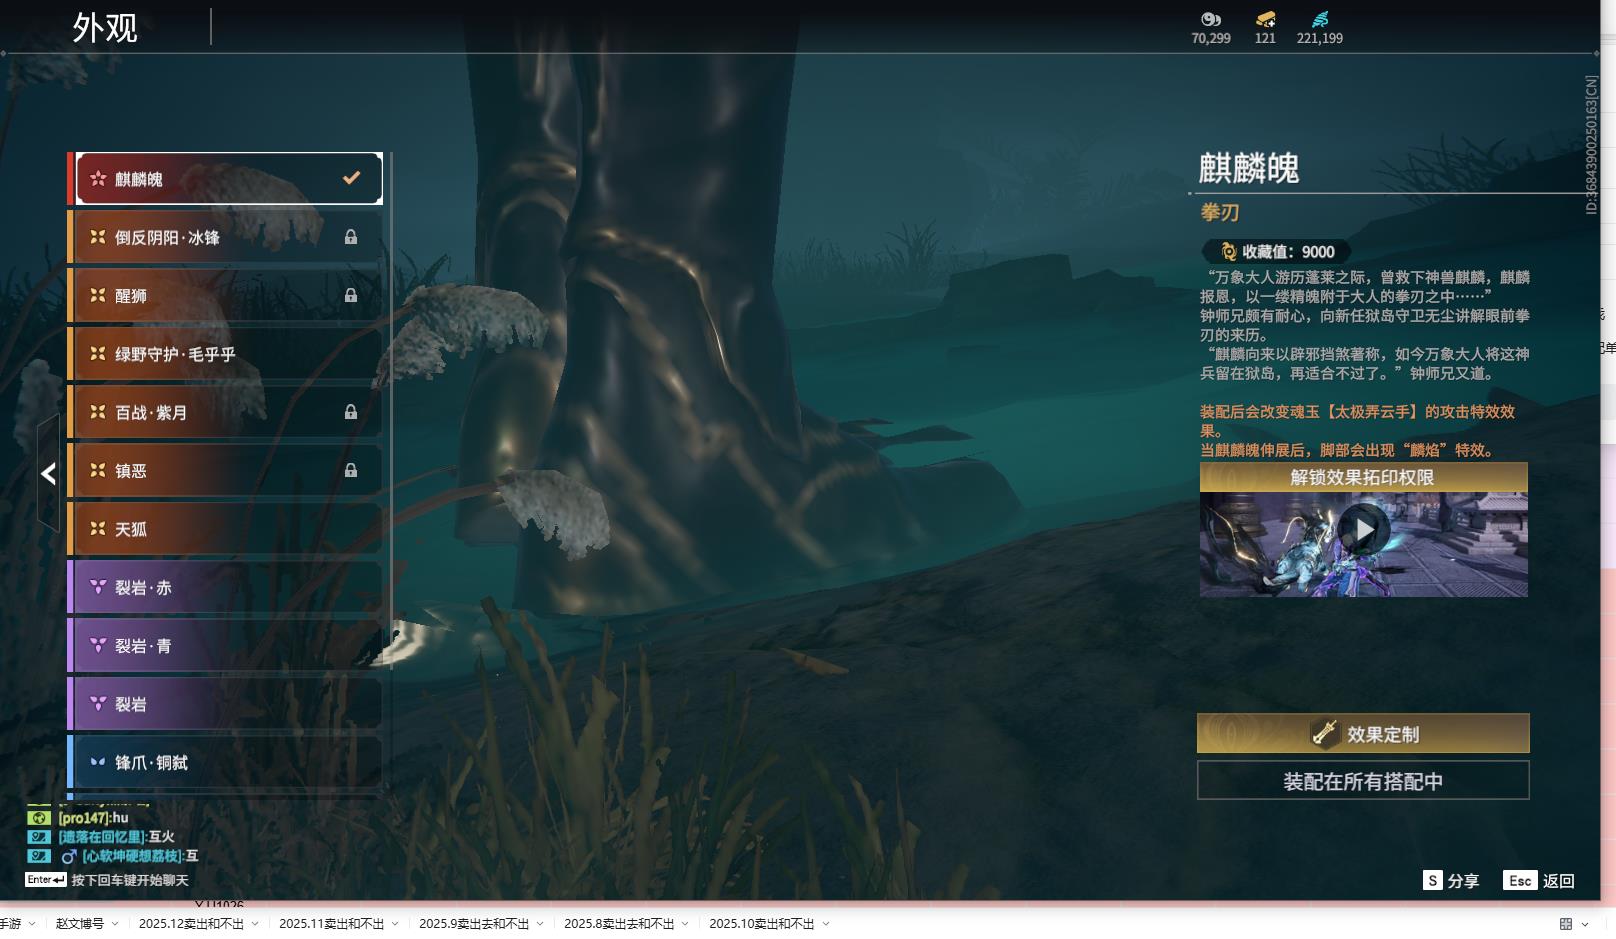
Task: Switch to the 手游 sheet tab
Action: coord(10,924)
